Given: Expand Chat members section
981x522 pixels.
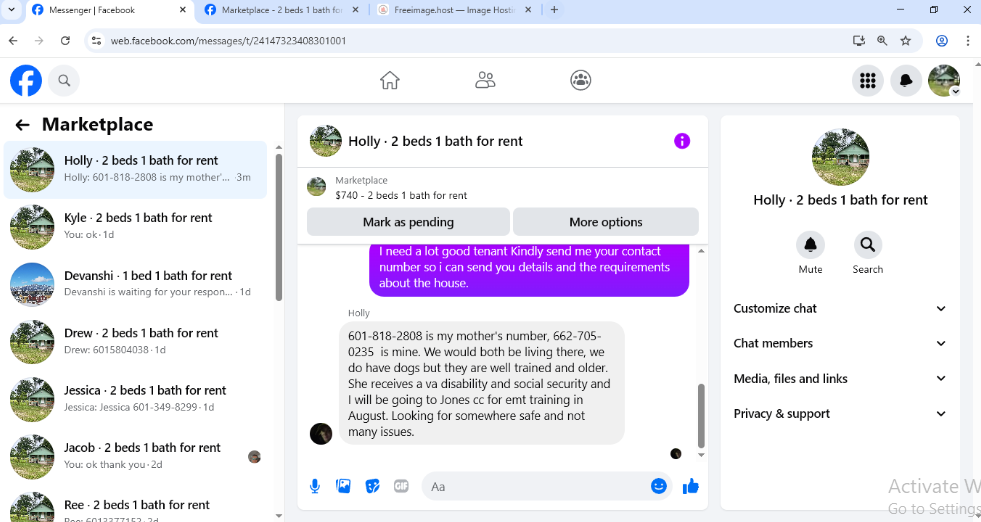Looking at the screenshot, I should coord(840,344).
